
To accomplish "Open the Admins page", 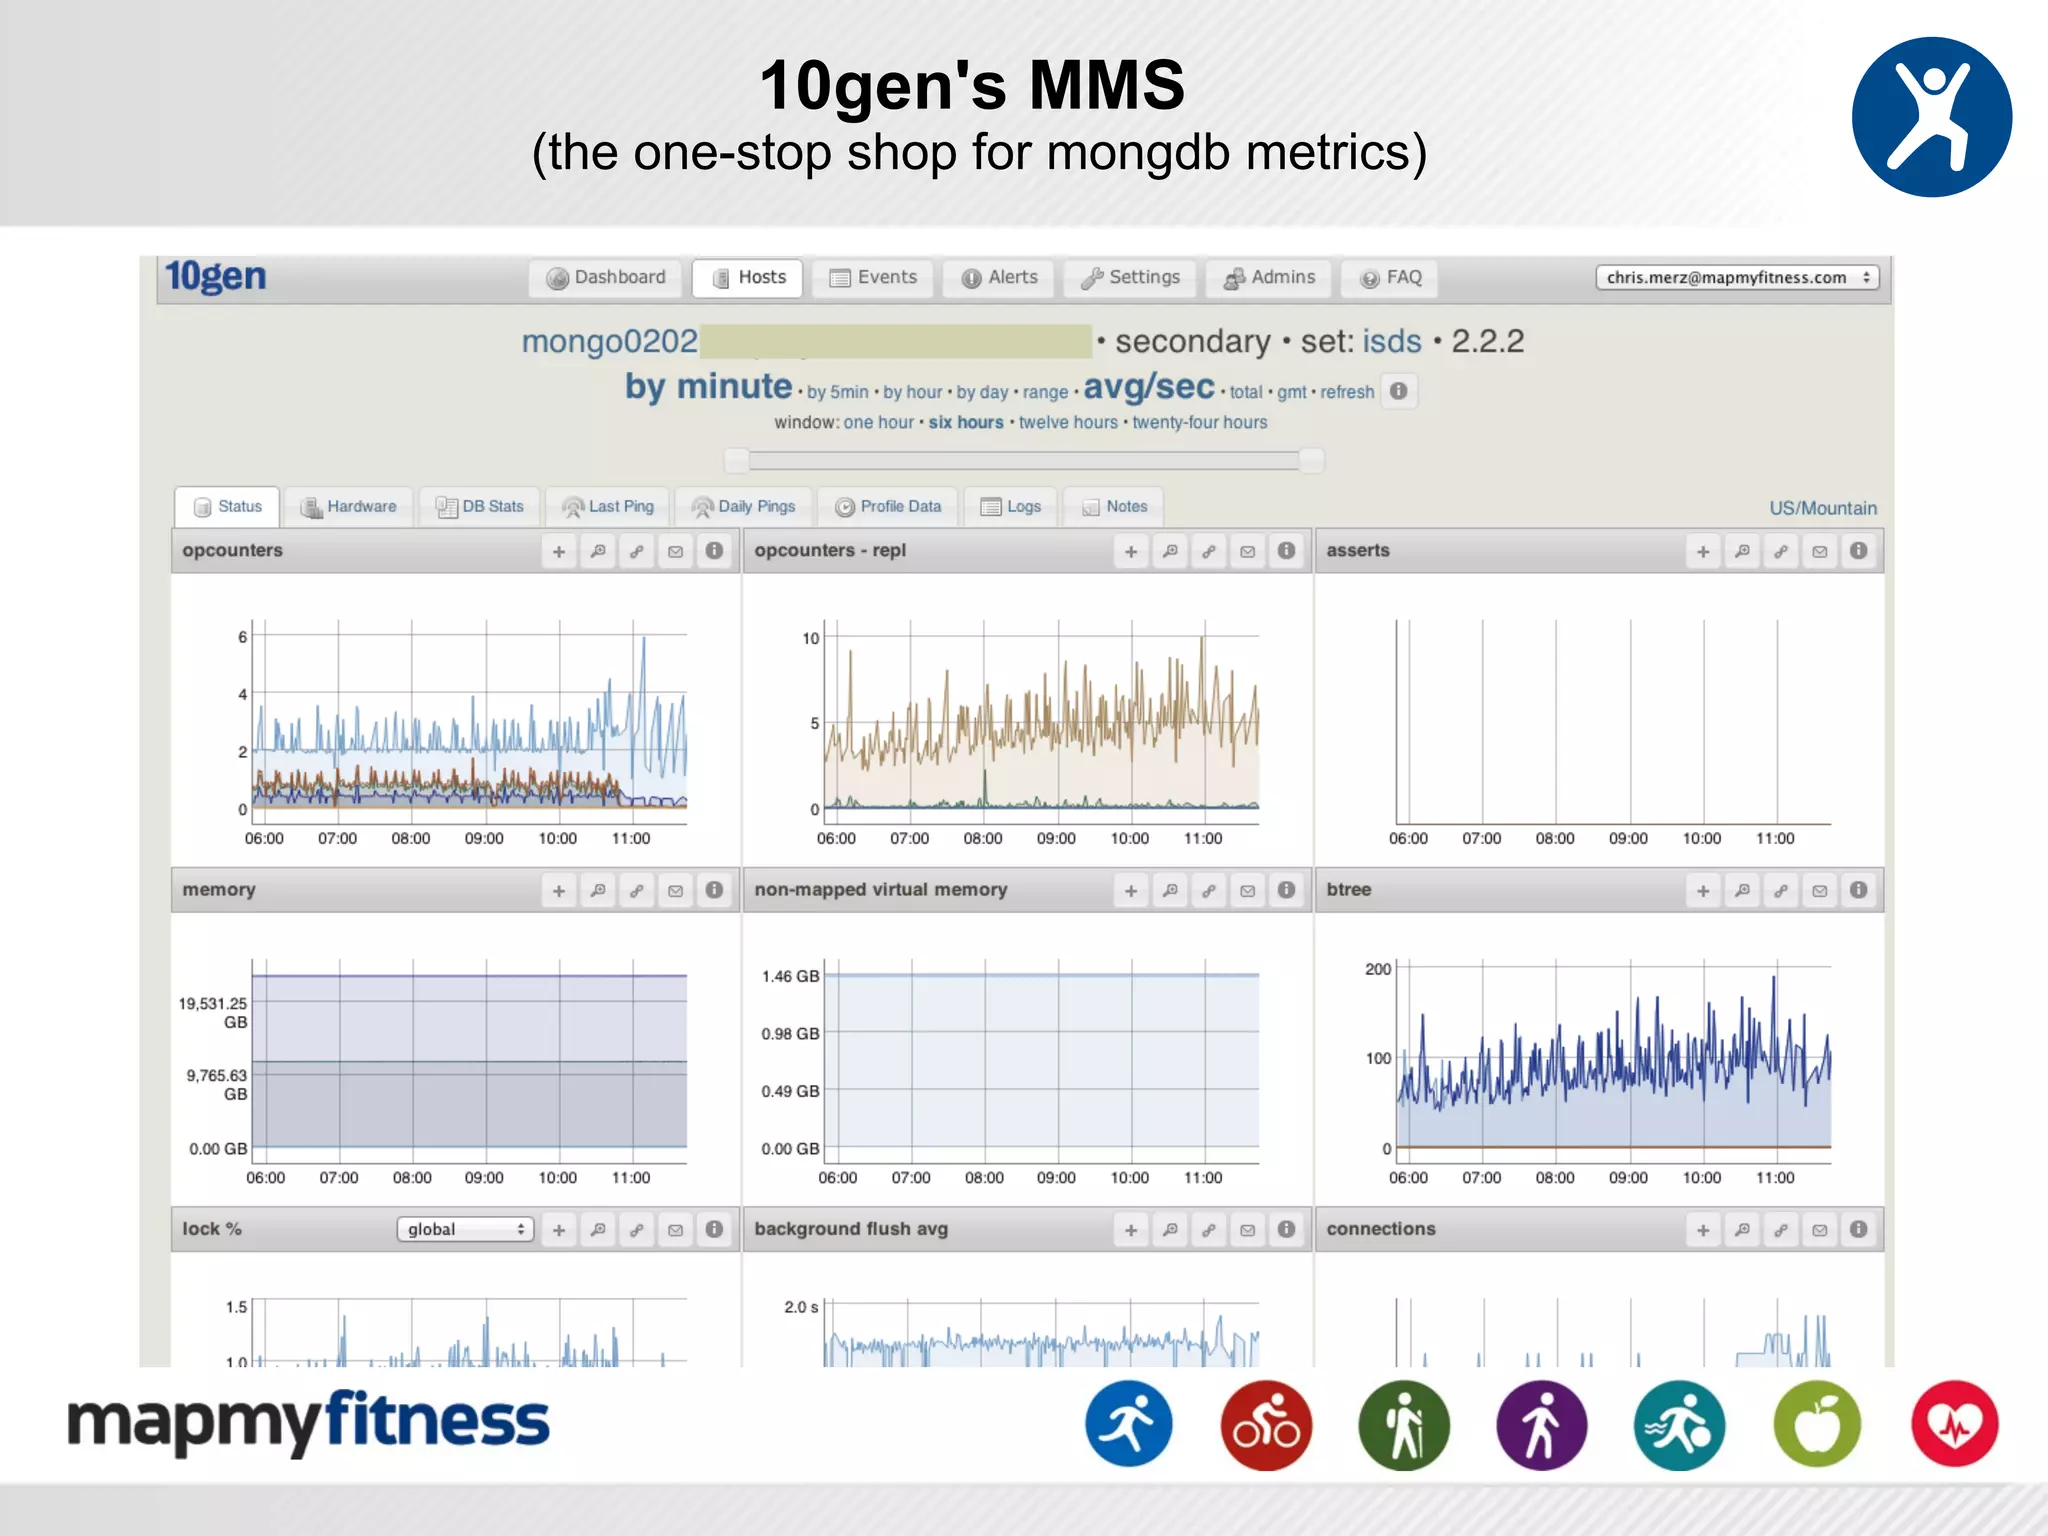I will 1269,278.
